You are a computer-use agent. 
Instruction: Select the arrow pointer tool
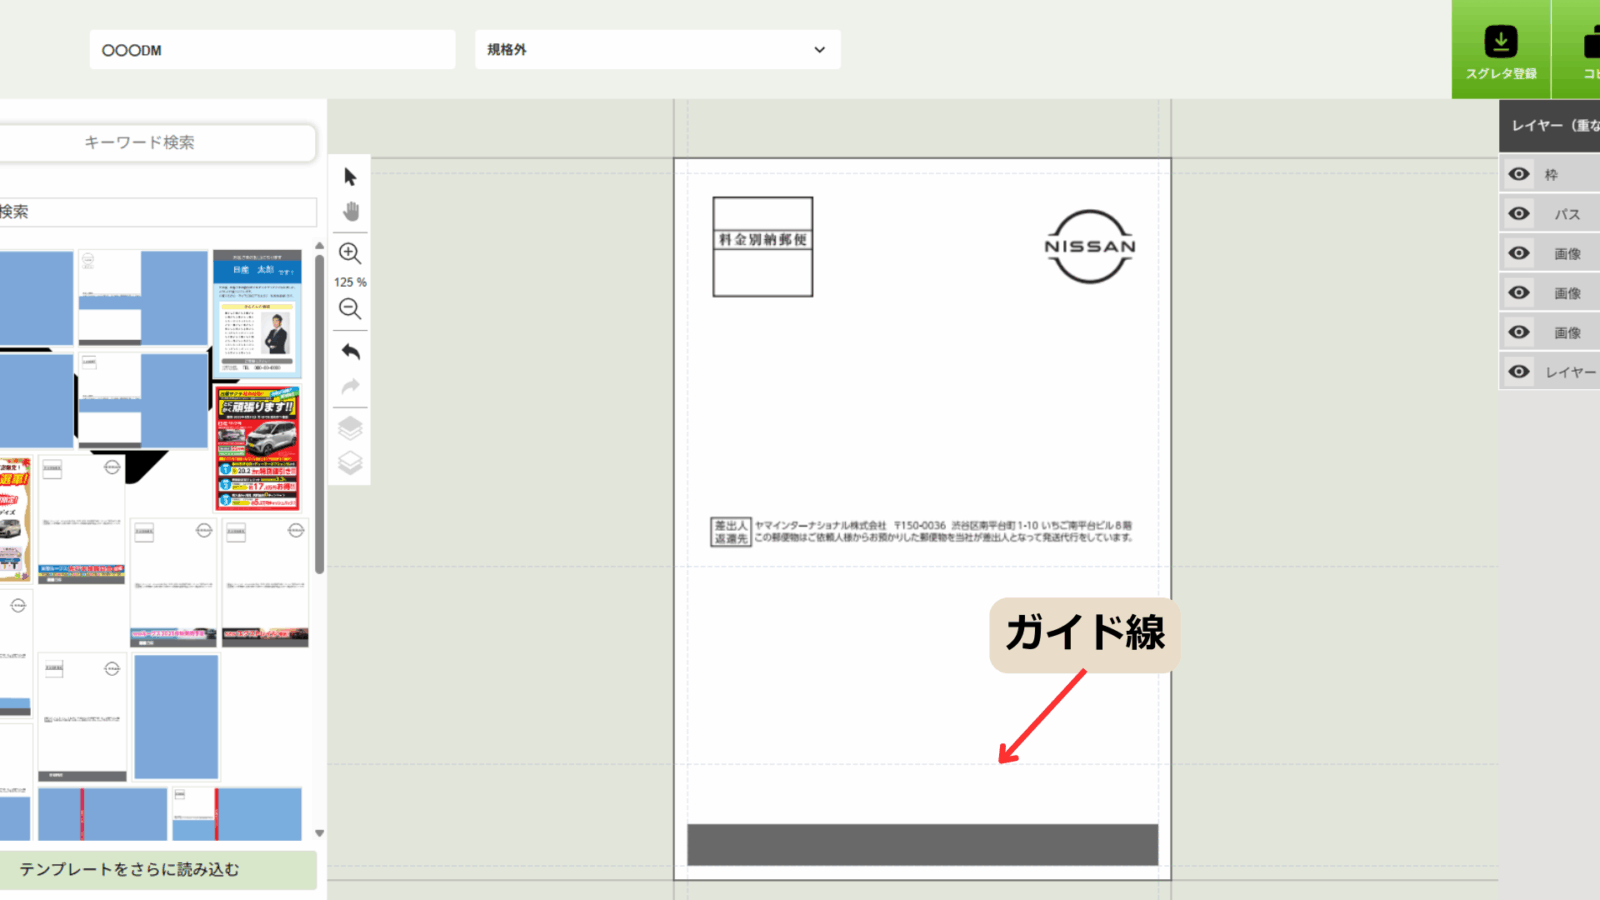(x=350, y=177)
